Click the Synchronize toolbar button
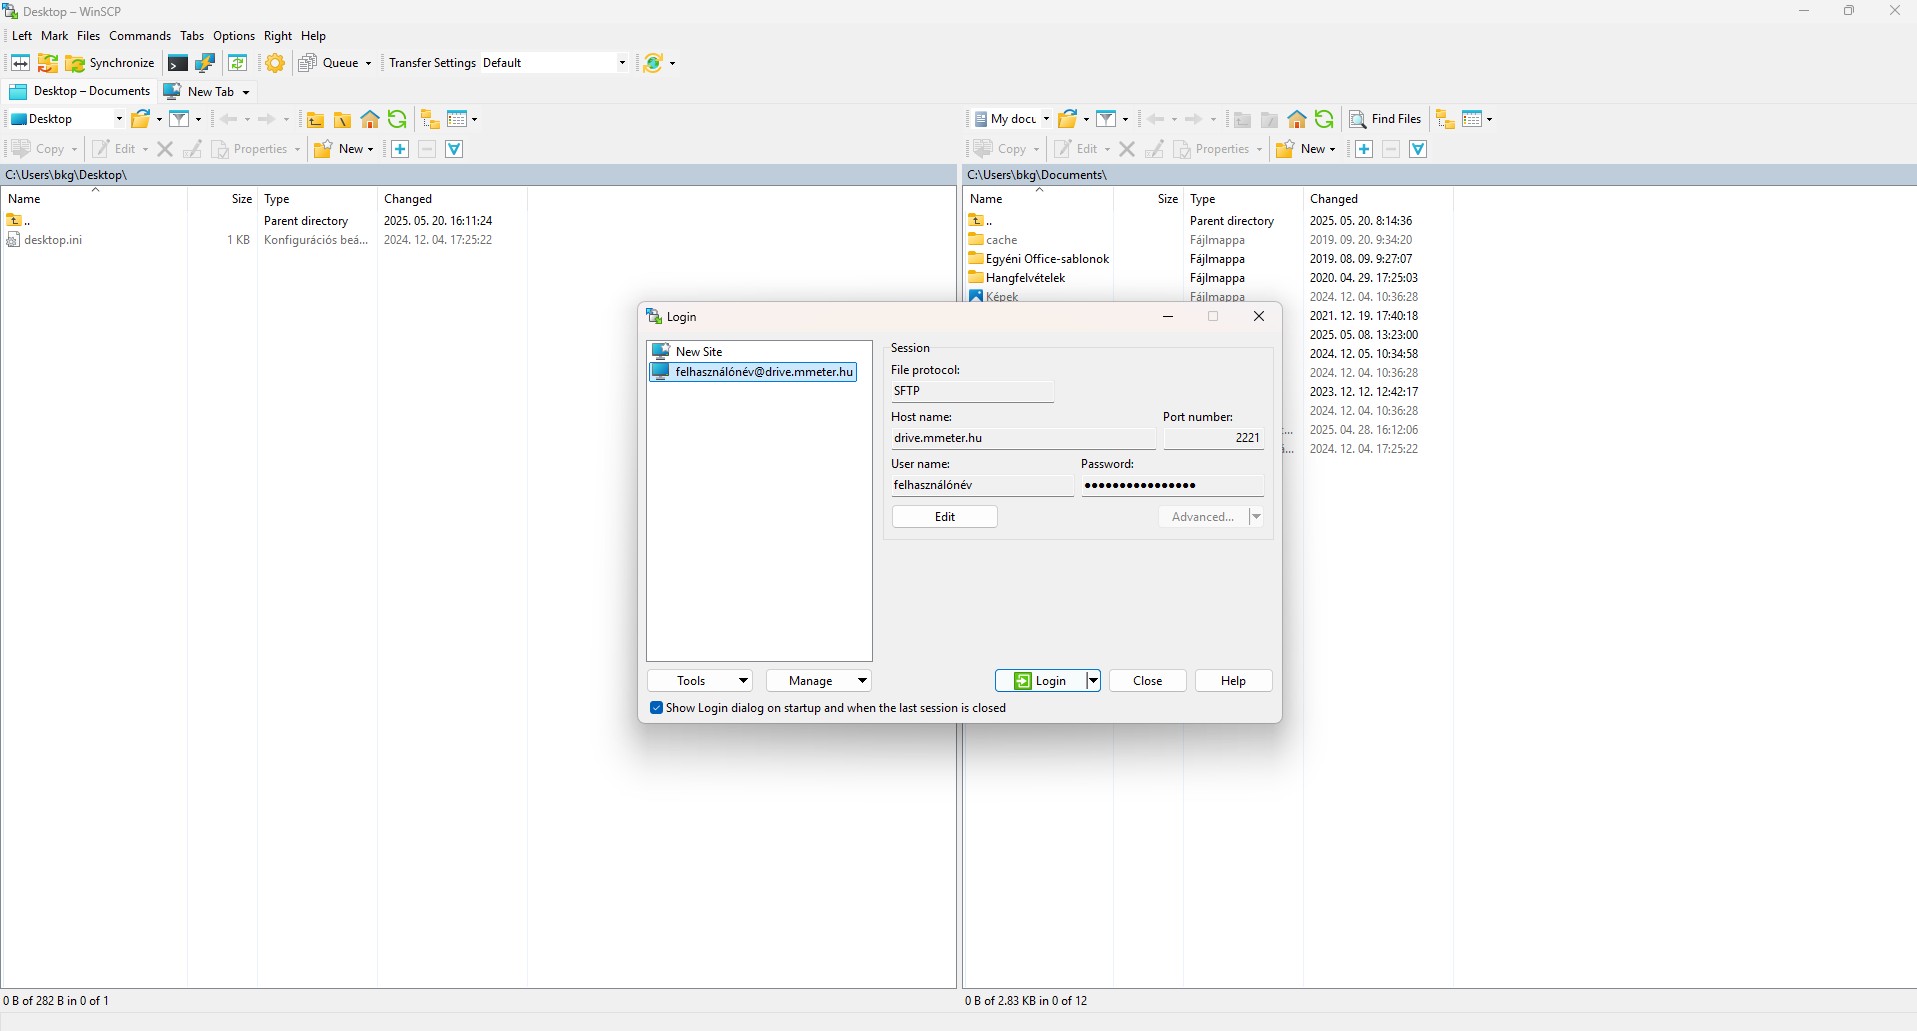Screen dimensions: 1917x1031 (x=111, y=63)
